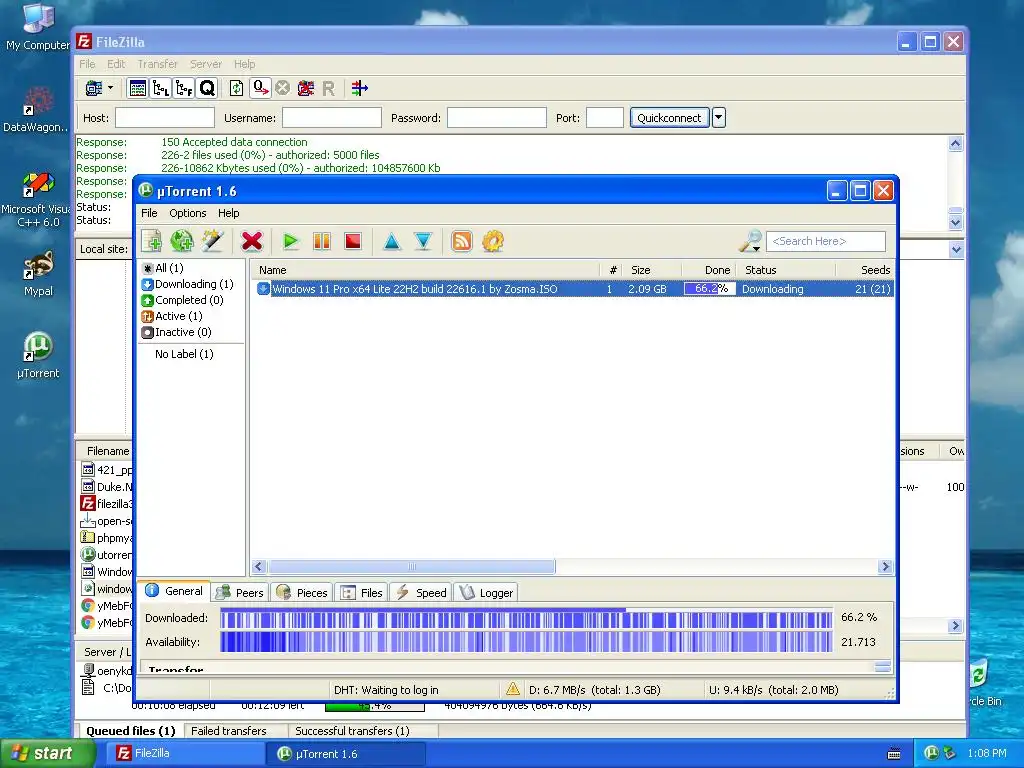The width and height of the screenshot is (1024, 768).
Task: Switch to the Pieces tab
Action: click(x=302, y=592)
